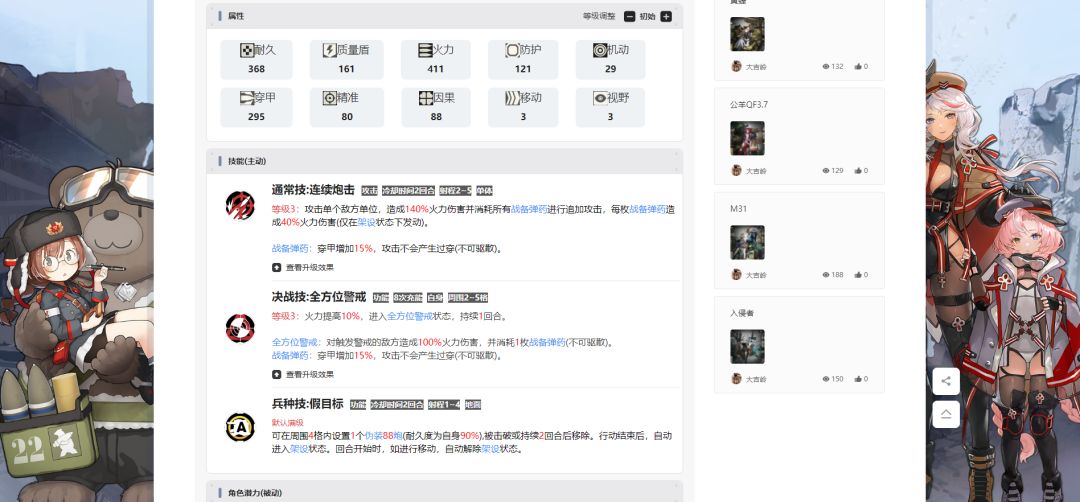Open the M31 post title
This screenshot has height=502, width=1080.
coord(738,209)
